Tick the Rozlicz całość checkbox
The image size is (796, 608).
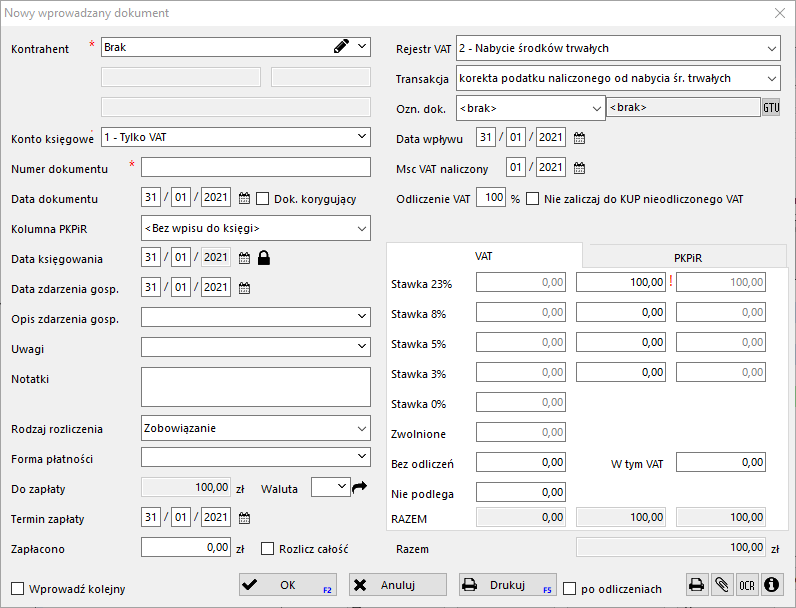(267, 548)
